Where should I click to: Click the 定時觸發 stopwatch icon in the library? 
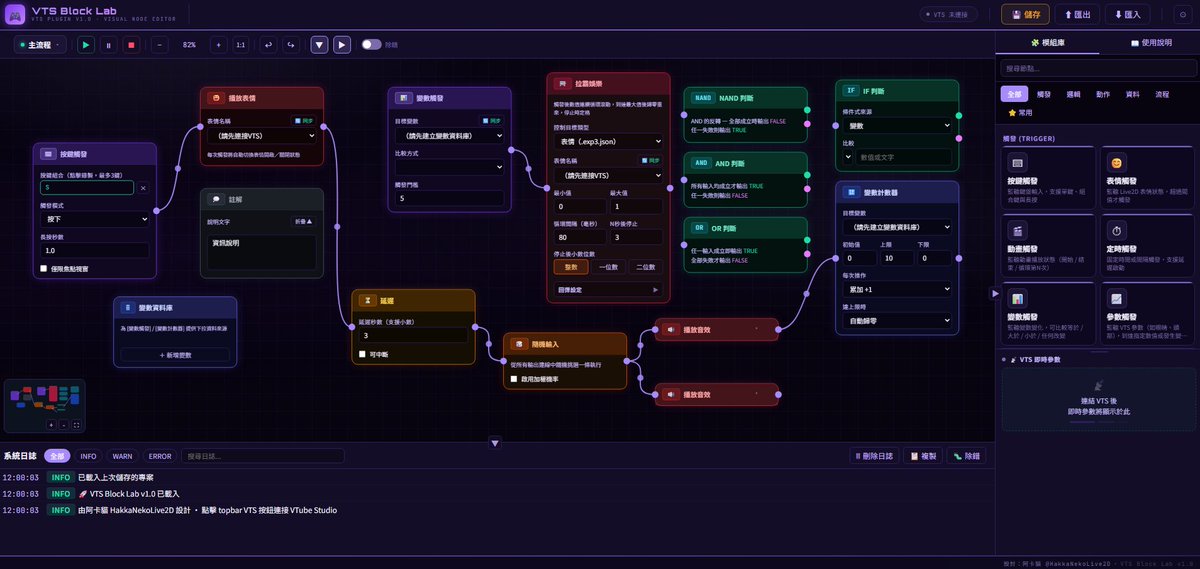(x=1117, y=230)
